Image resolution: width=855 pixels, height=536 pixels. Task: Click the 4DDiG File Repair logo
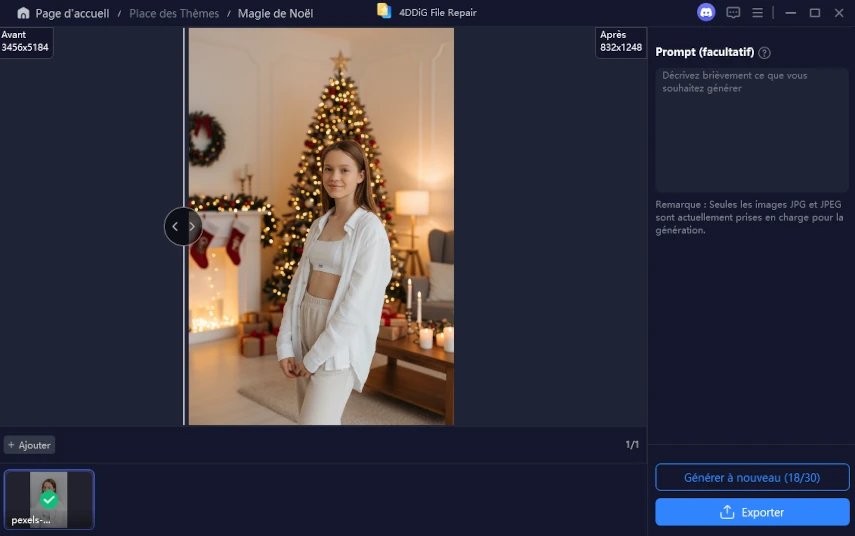pos(384,11)
